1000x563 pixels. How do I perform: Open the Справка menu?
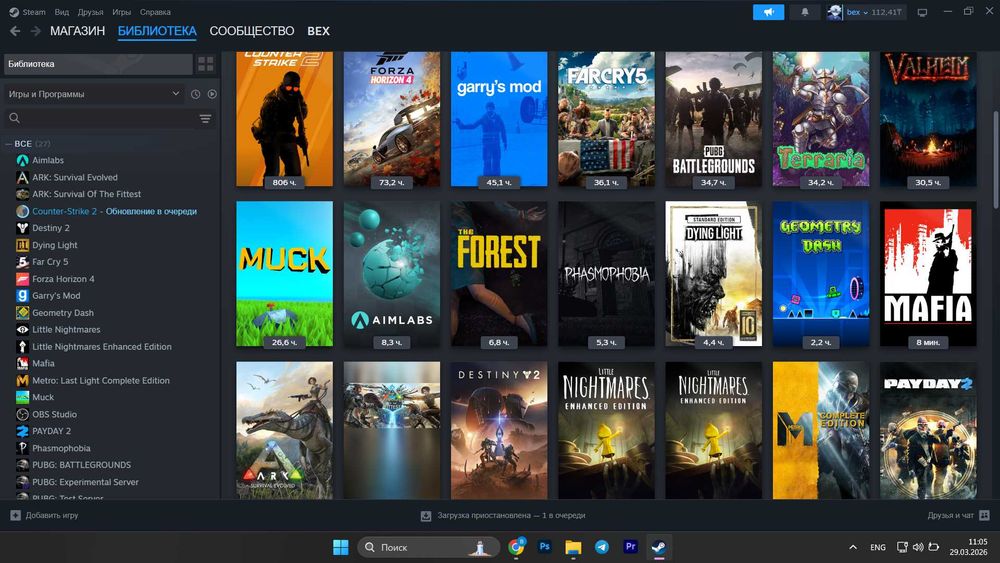[x=155, y=12]
